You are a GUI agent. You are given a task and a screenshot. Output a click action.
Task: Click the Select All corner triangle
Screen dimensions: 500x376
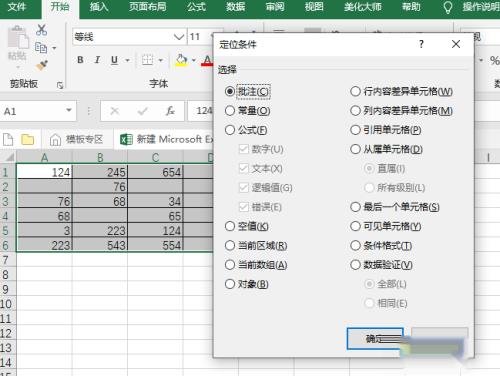coord(9,157)
